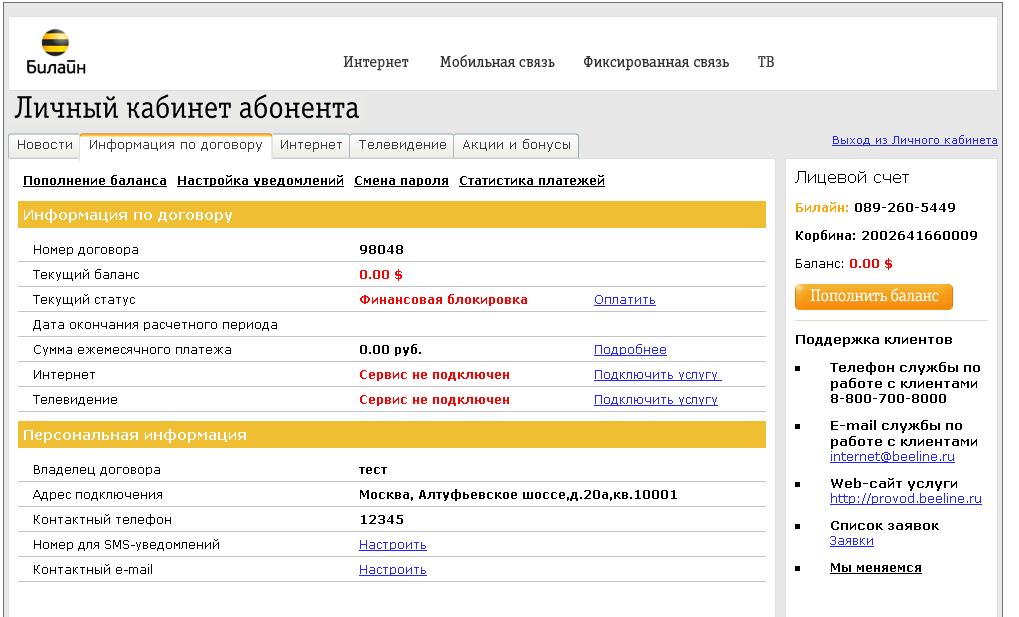Click the support phone 8-800-700-8000
Screen dimensions: 1019x617
[x=888, y=399]
